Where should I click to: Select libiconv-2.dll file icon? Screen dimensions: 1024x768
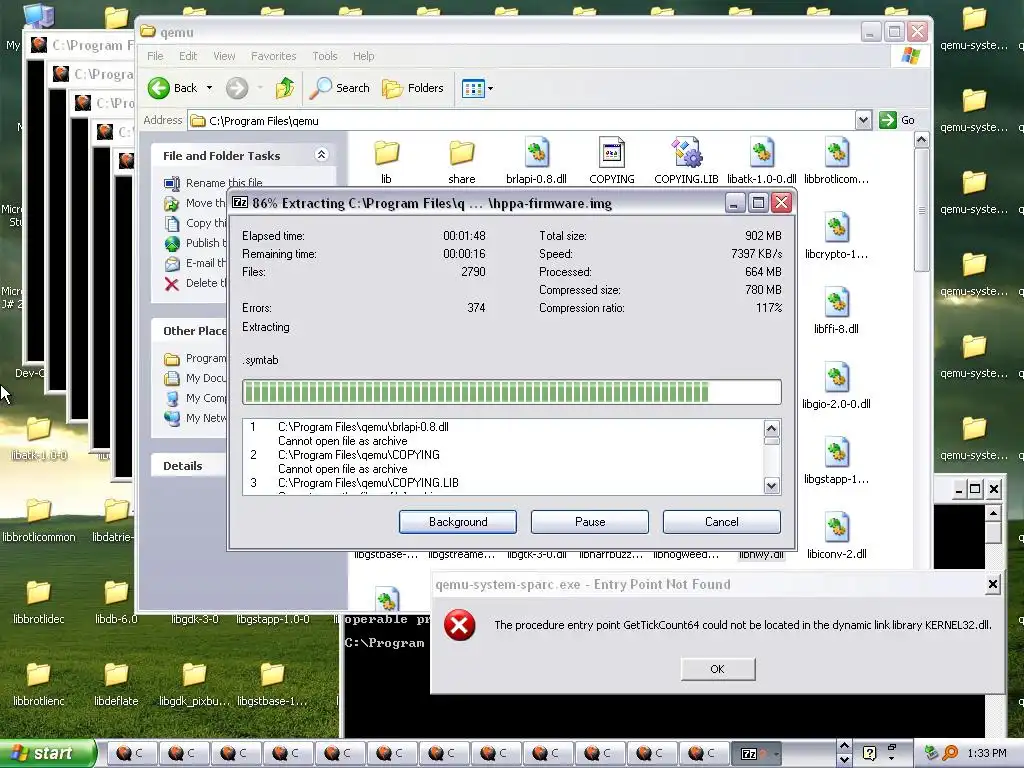coord(837,528)
